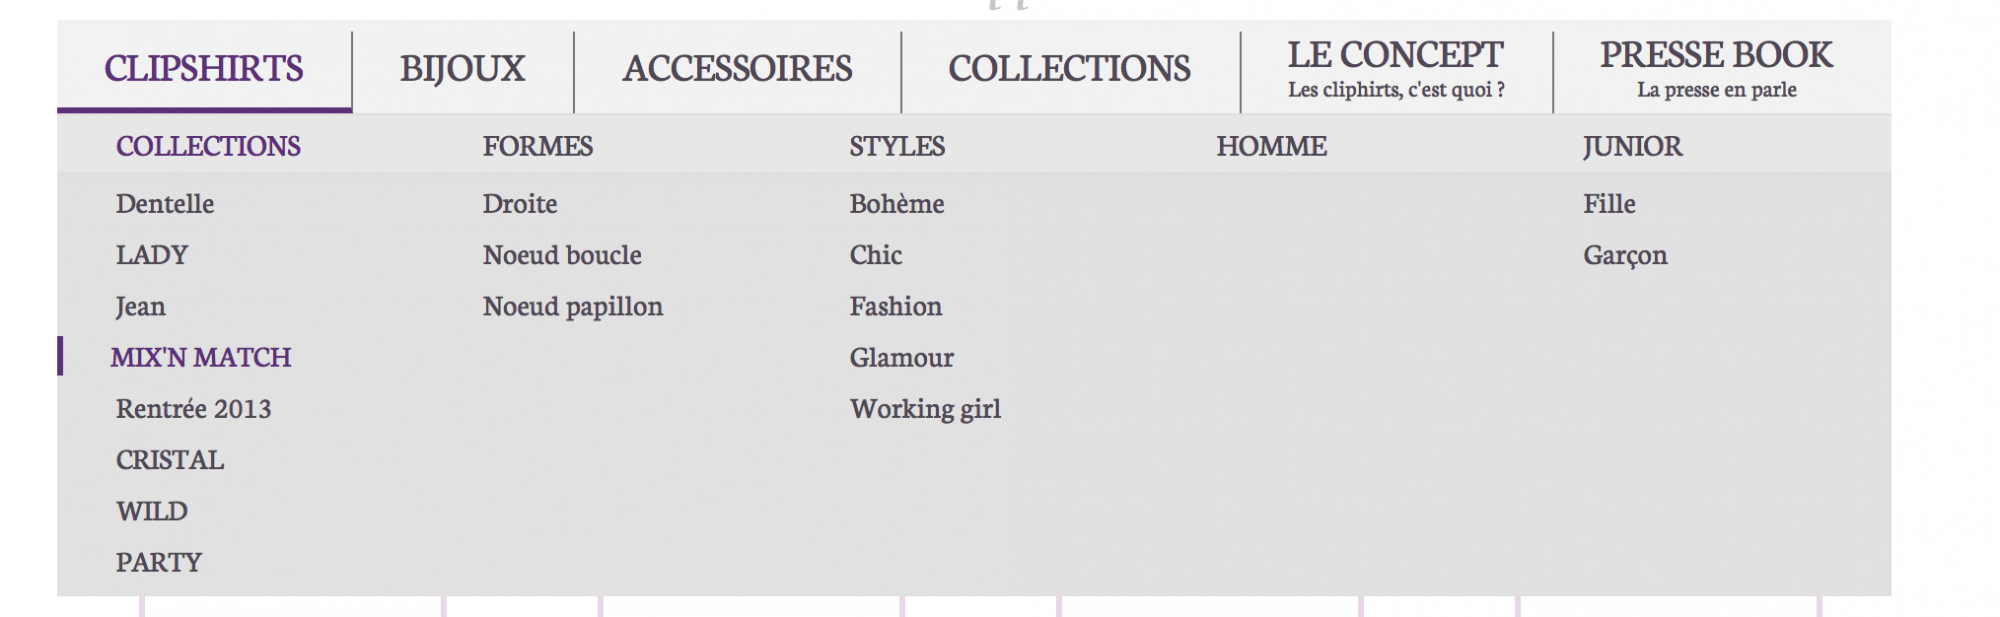Select the CRISTAL collection
This screenshot has width=2000, height=617.
[x=170, y=460]
